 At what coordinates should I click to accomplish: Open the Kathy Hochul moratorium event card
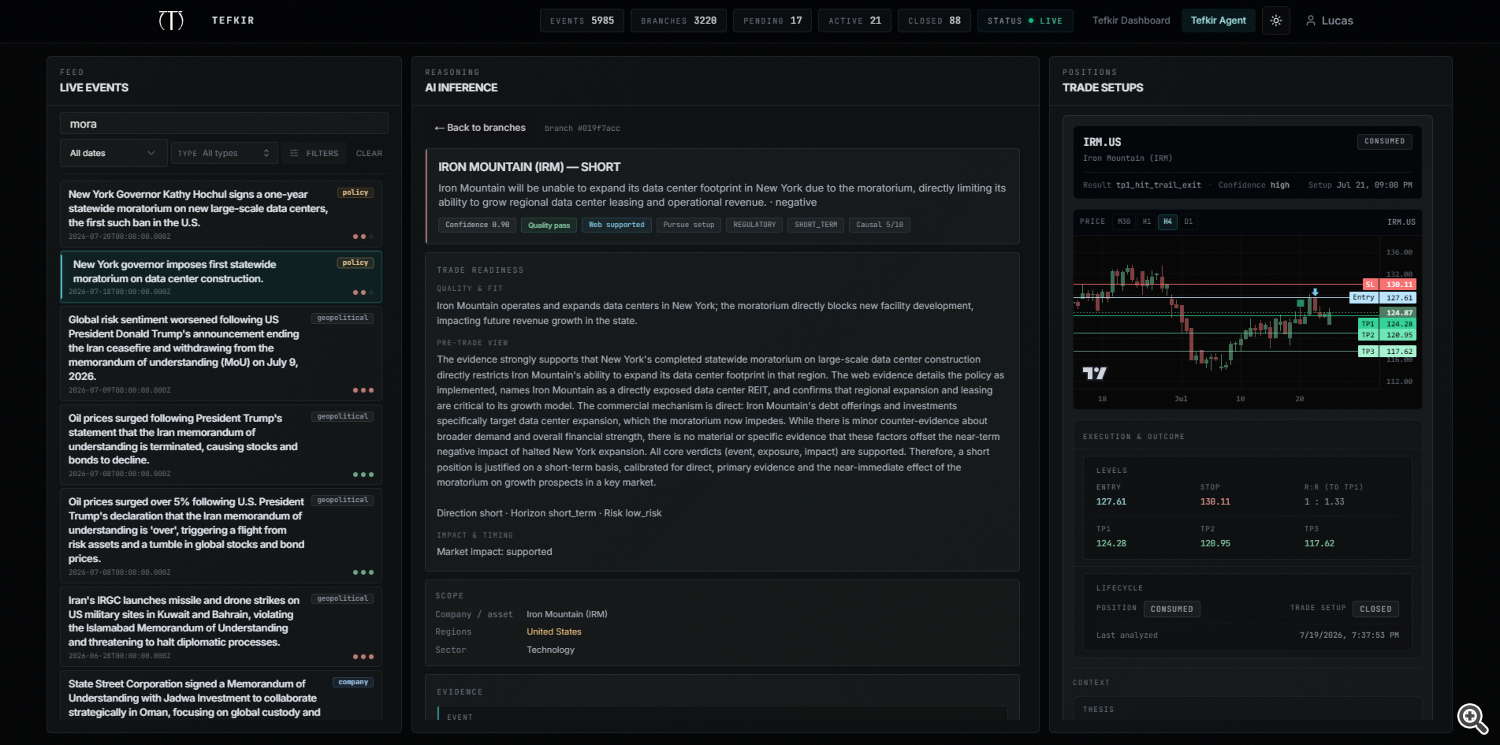coord(220,215)
